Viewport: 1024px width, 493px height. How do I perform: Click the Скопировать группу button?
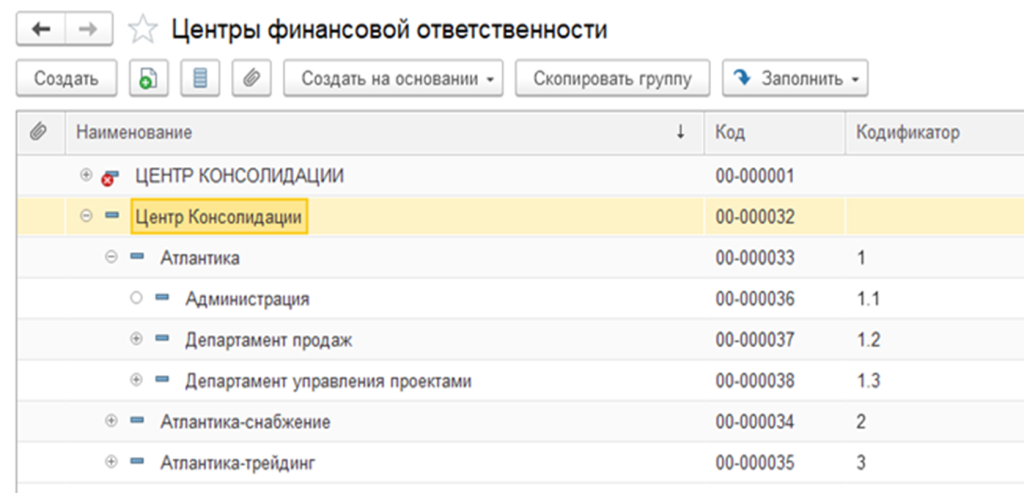click(x=612, y=79)
